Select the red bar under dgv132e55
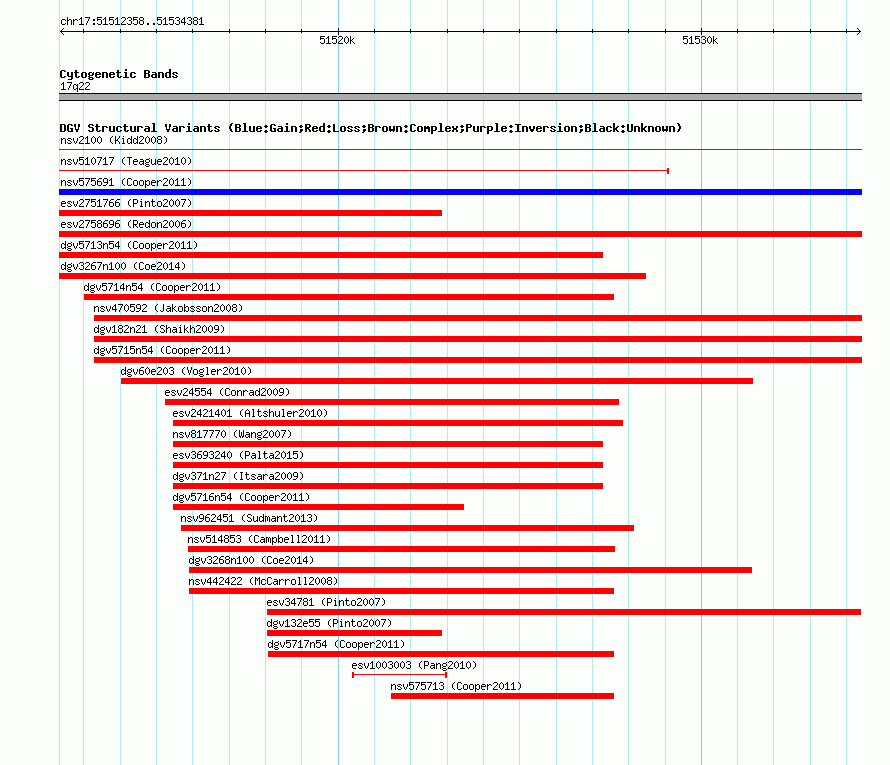 [x=354, y=633]
